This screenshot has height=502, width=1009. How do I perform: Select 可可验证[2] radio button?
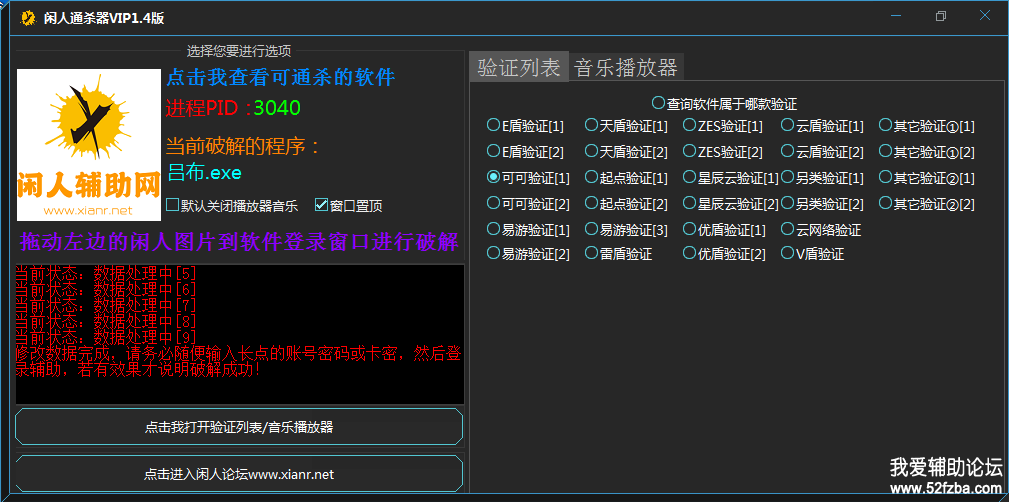(x=529, y=204)
